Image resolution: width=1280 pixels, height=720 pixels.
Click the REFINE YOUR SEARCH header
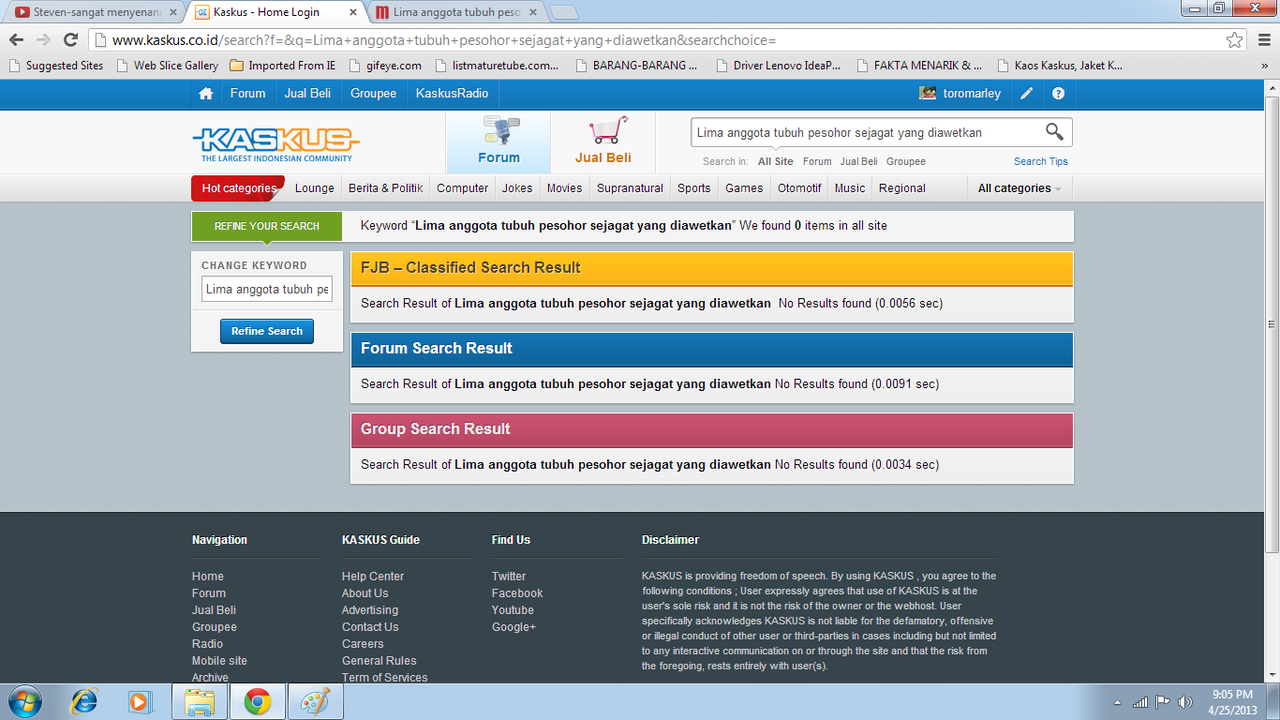267,226
